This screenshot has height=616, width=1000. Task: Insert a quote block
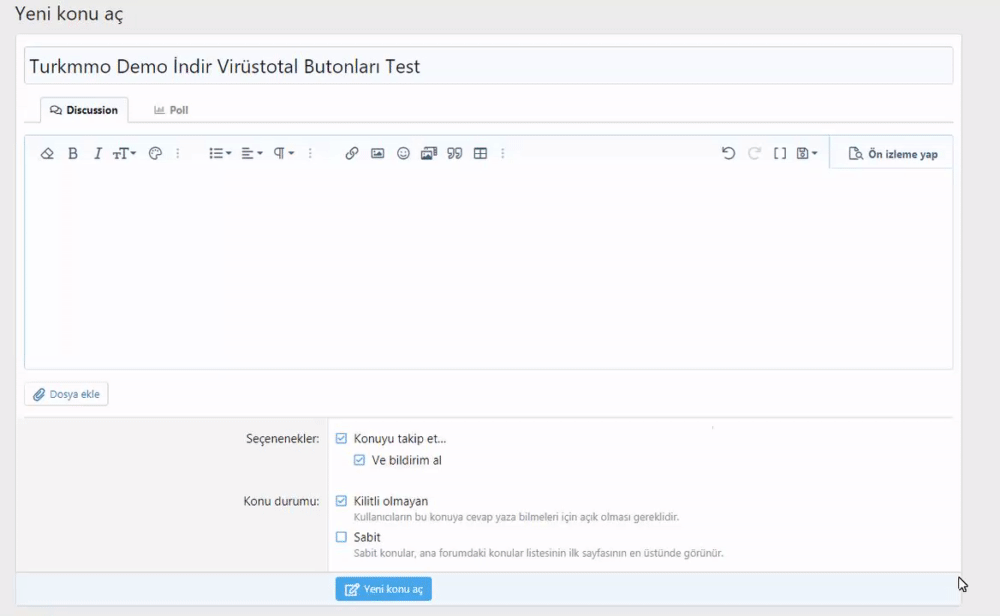(x=455, y=154)
